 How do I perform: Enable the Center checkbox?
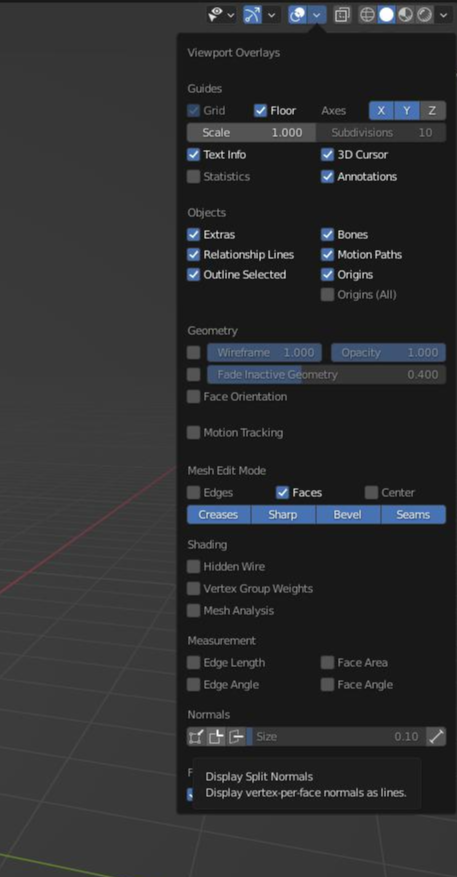pyautogui.click(x=371, y=493)
